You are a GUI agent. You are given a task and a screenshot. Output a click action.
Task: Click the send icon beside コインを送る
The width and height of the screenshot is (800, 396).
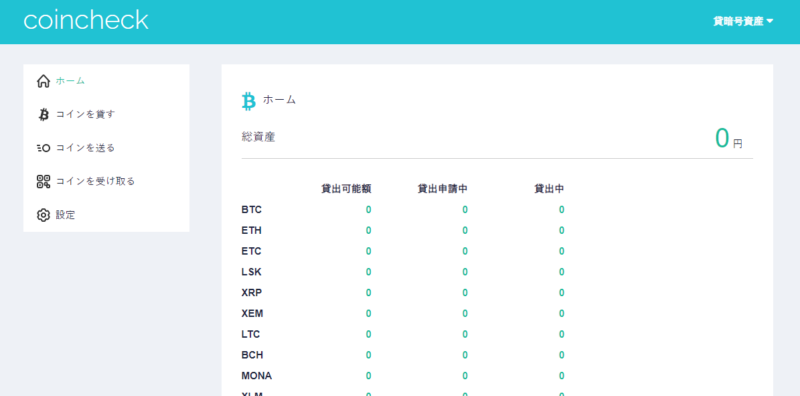43,148
